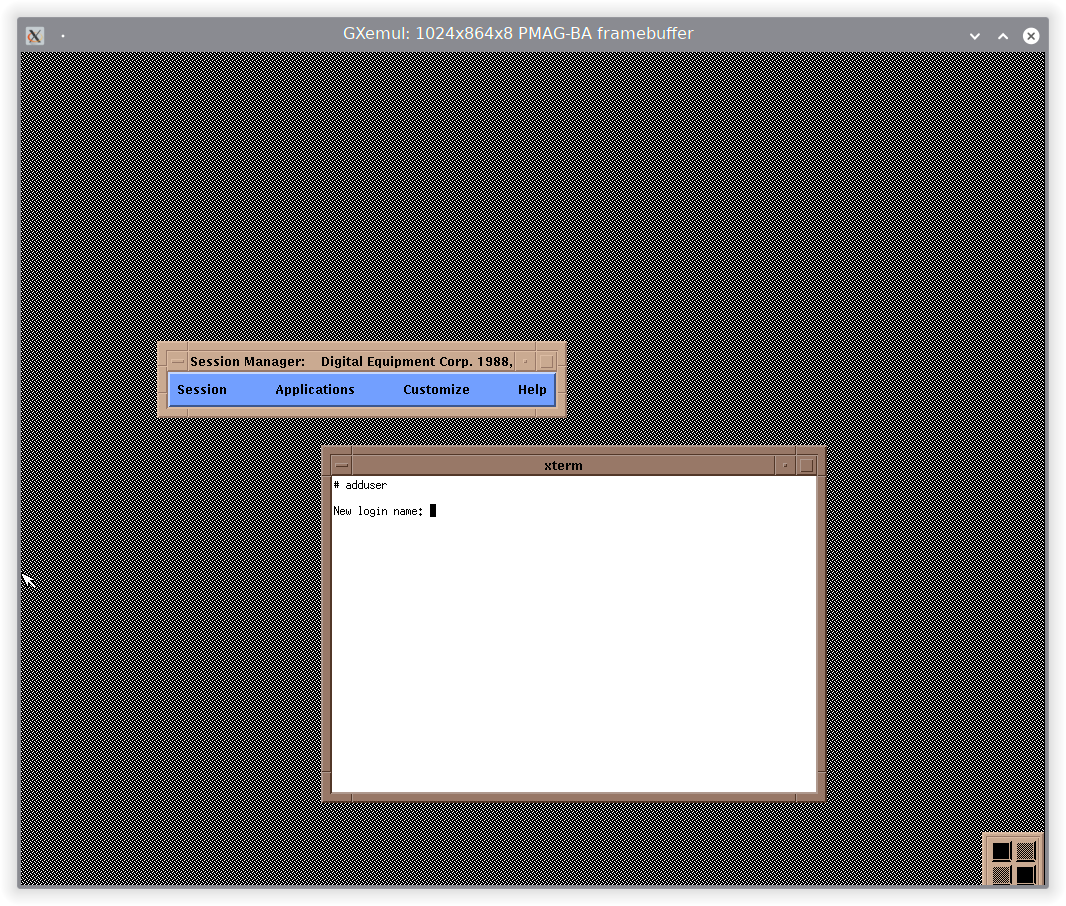Close the GXemul framebuffer window
The image size is (1066, 906).
[x=1031, y=36]
